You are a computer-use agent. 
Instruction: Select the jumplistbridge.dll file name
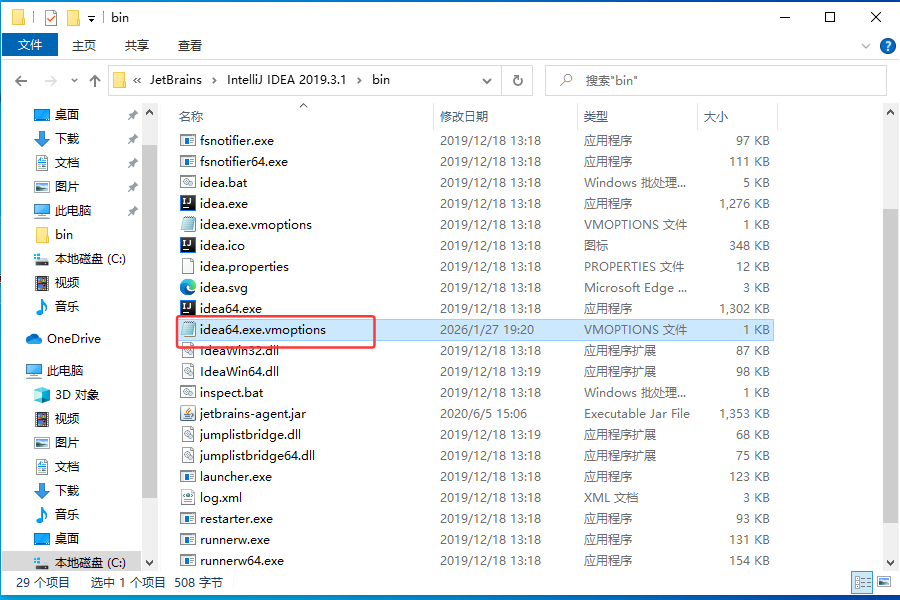coord(250,435)
